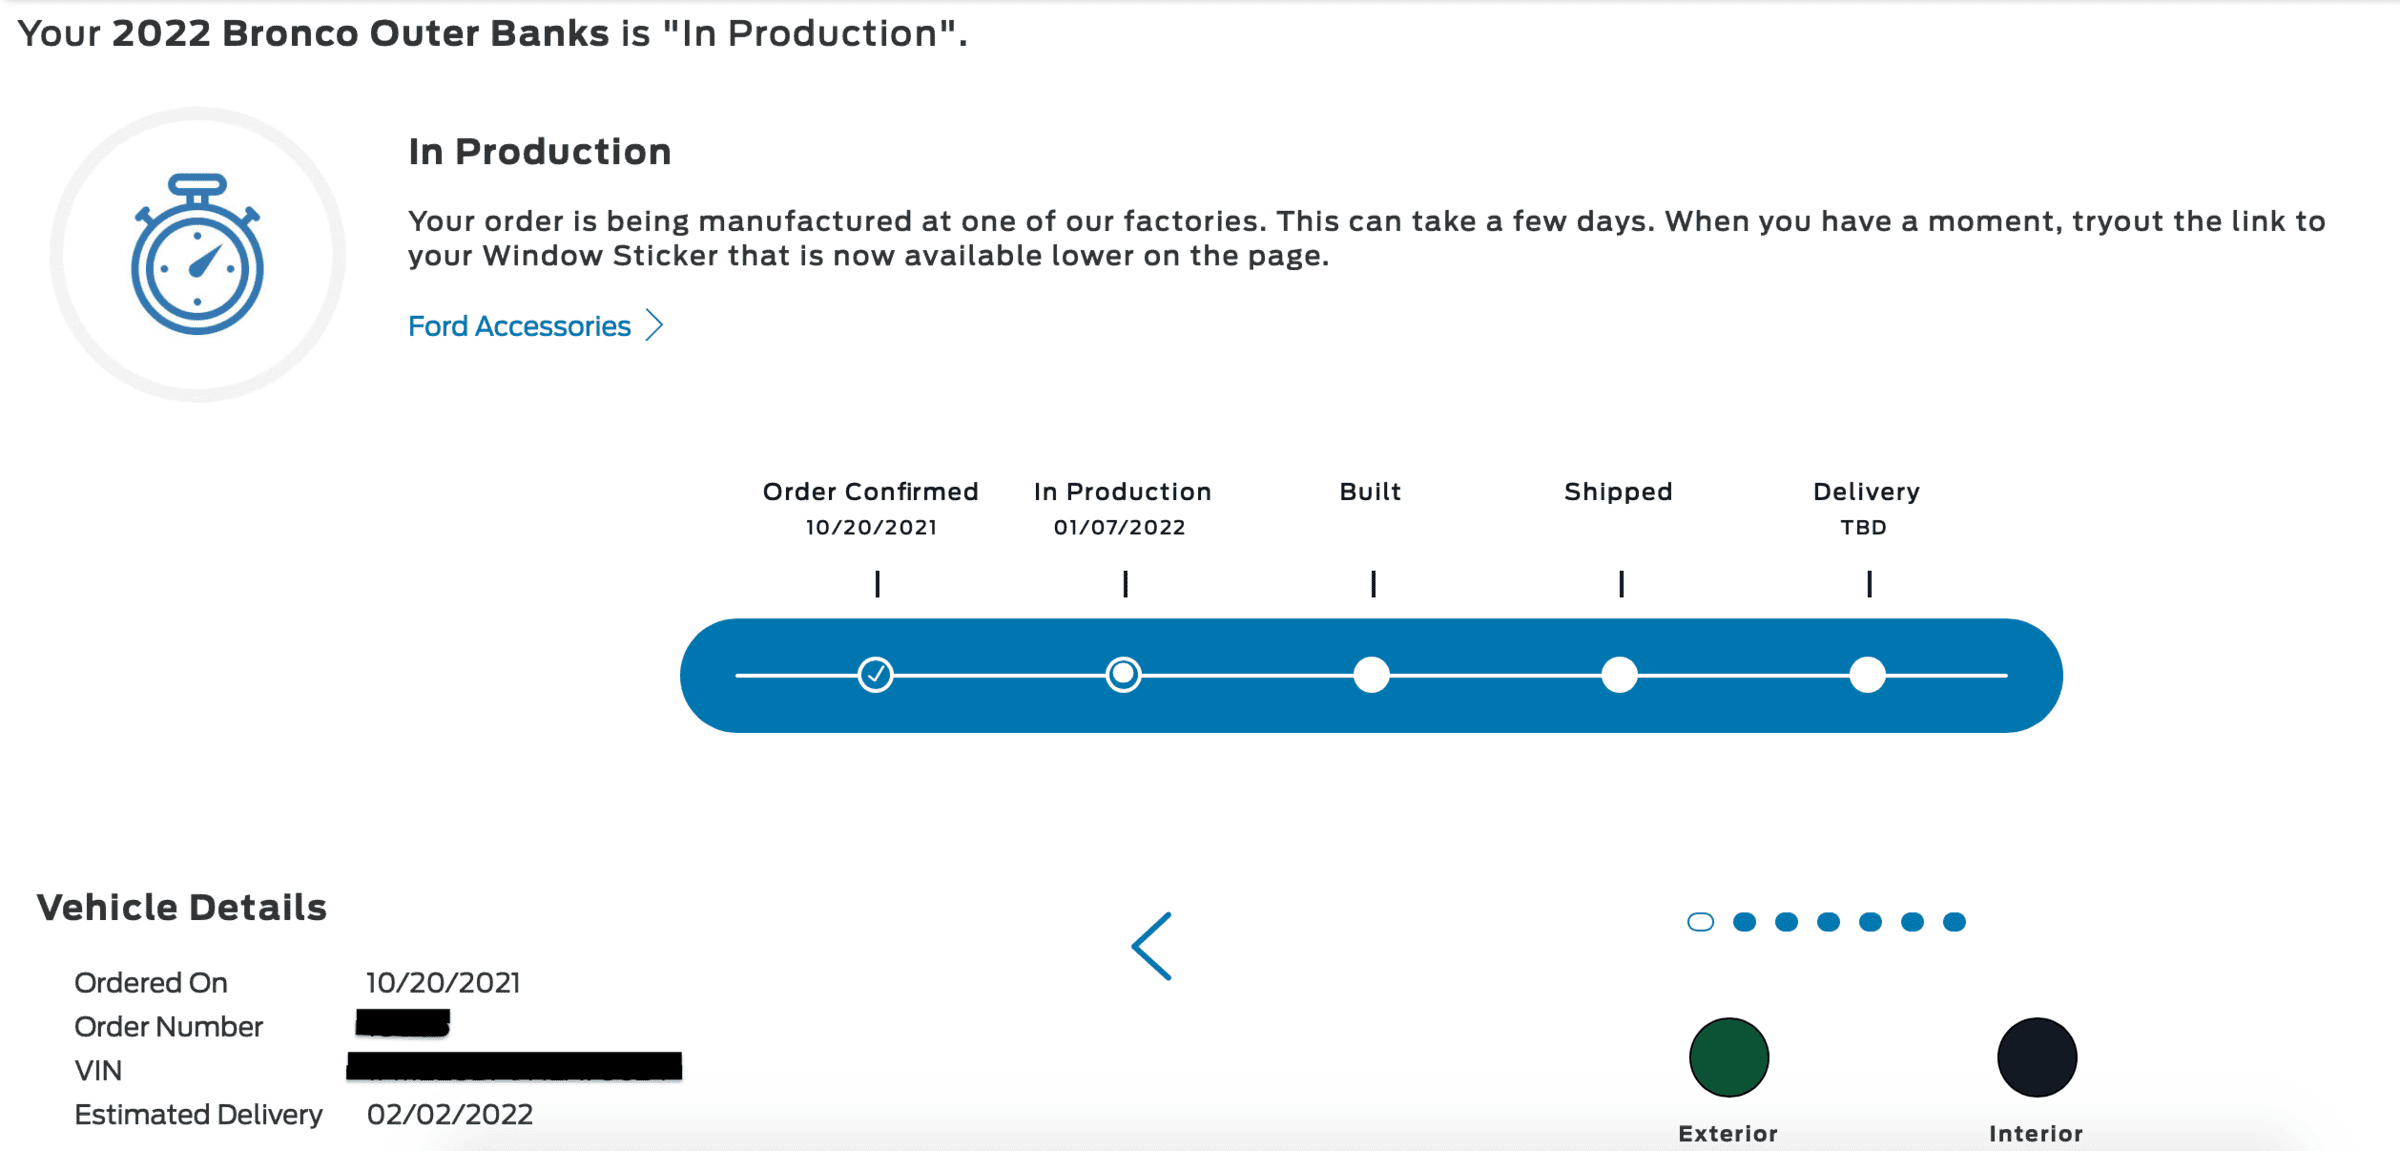The height and width of the screenshot is (1151, 2400).
Task: Select the fifth carousel indicator dot
Action: coord(1871,922)
